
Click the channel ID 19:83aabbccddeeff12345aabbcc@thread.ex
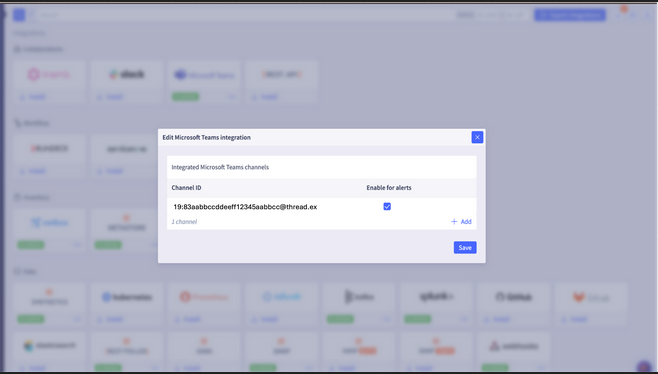pos(245,207)
